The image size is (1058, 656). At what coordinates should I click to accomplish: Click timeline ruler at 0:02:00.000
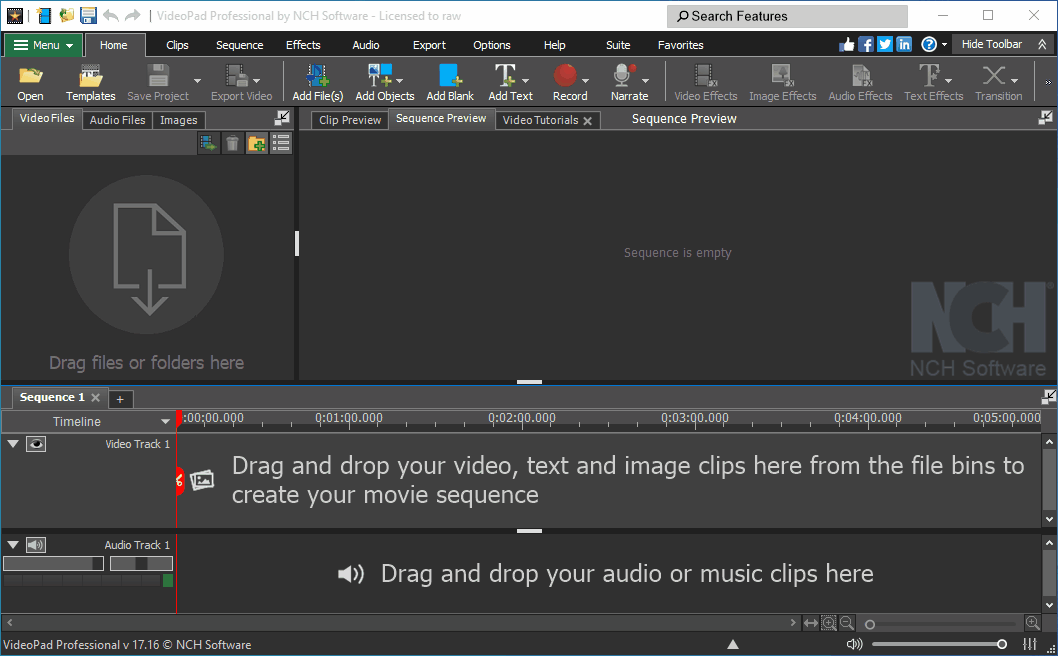[522, 418]
